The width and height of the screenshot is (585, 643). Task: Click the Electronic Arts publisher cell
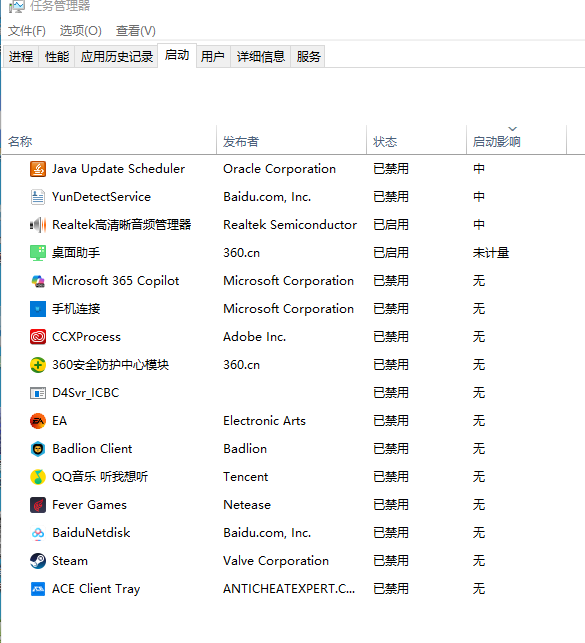pos(264,421)
